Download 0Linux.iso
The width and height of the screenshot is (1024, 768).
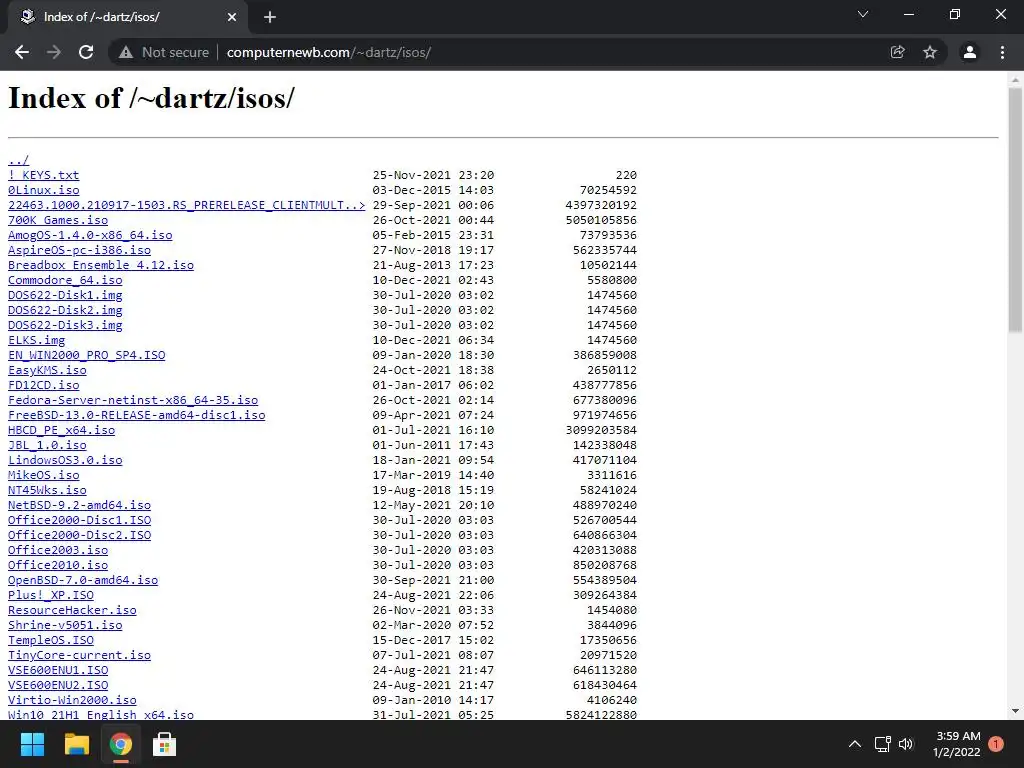pyautogui.click(x=44, y=190)
